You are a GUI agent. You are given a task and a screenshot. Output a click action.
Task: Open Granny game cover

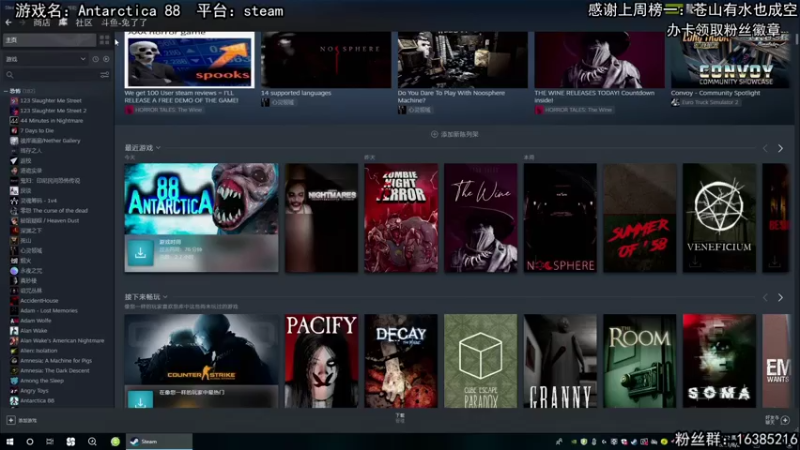click(560, 361)
